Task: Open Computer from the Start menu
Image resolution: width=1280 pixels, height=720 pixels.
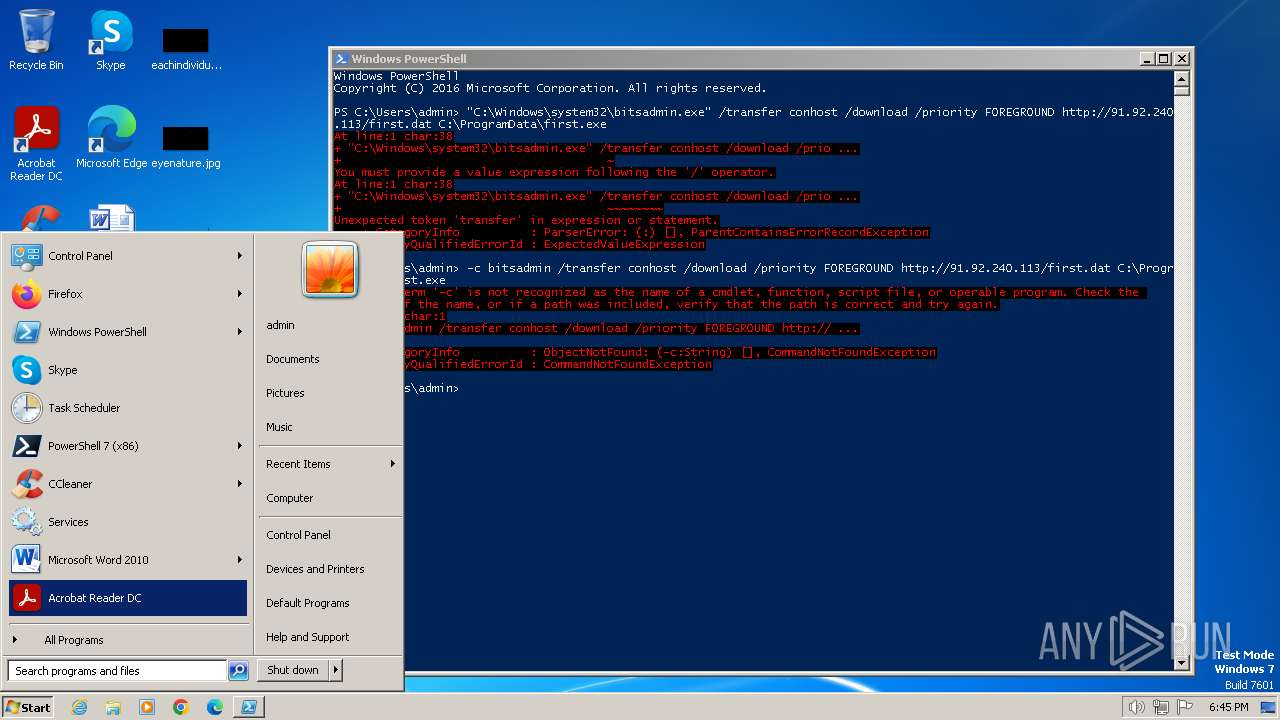Action: [290, 498]
